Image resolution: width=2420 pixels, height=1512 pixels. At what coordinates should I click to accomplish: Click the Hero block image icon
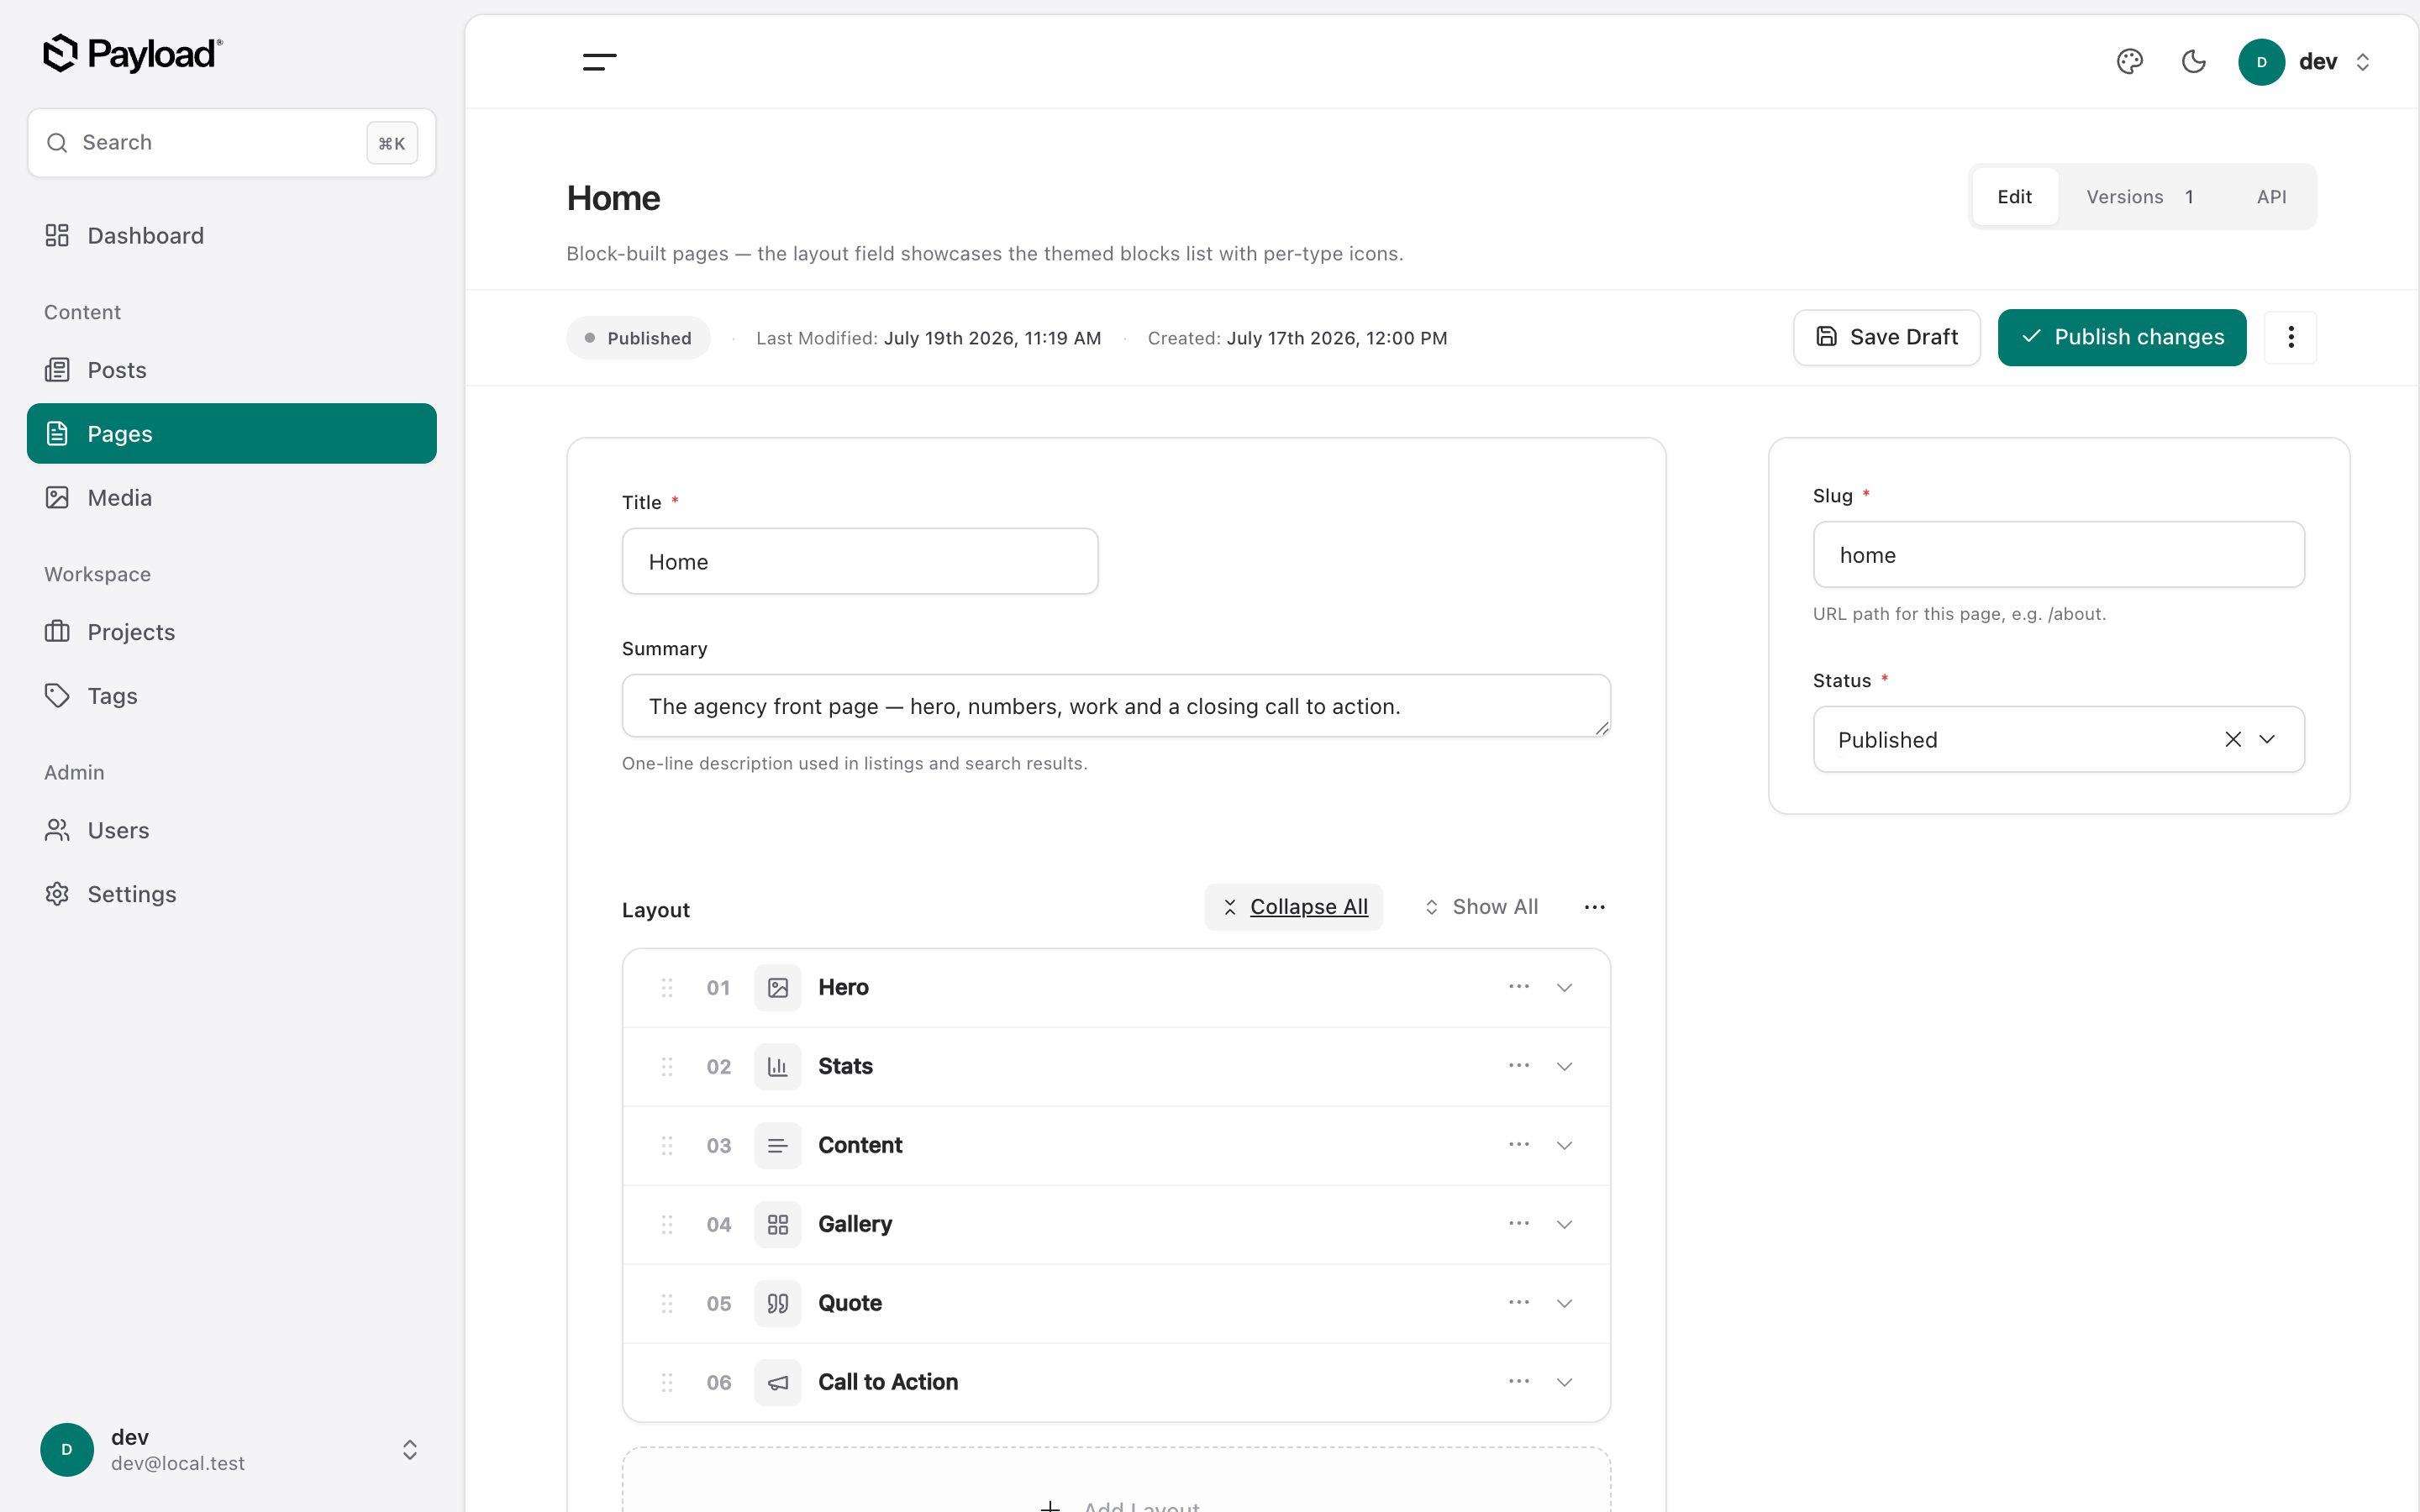tap(778, 988)
